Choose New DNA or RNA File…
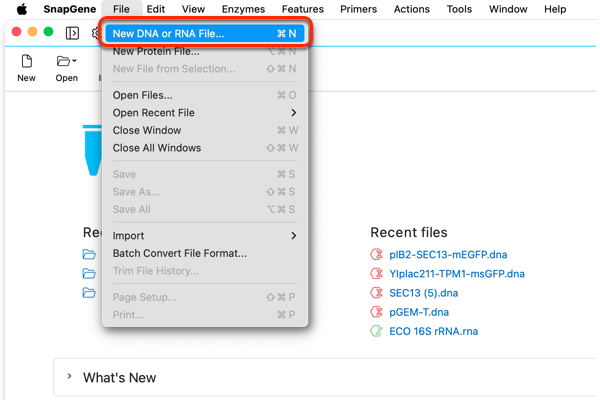 coord(205,34)
